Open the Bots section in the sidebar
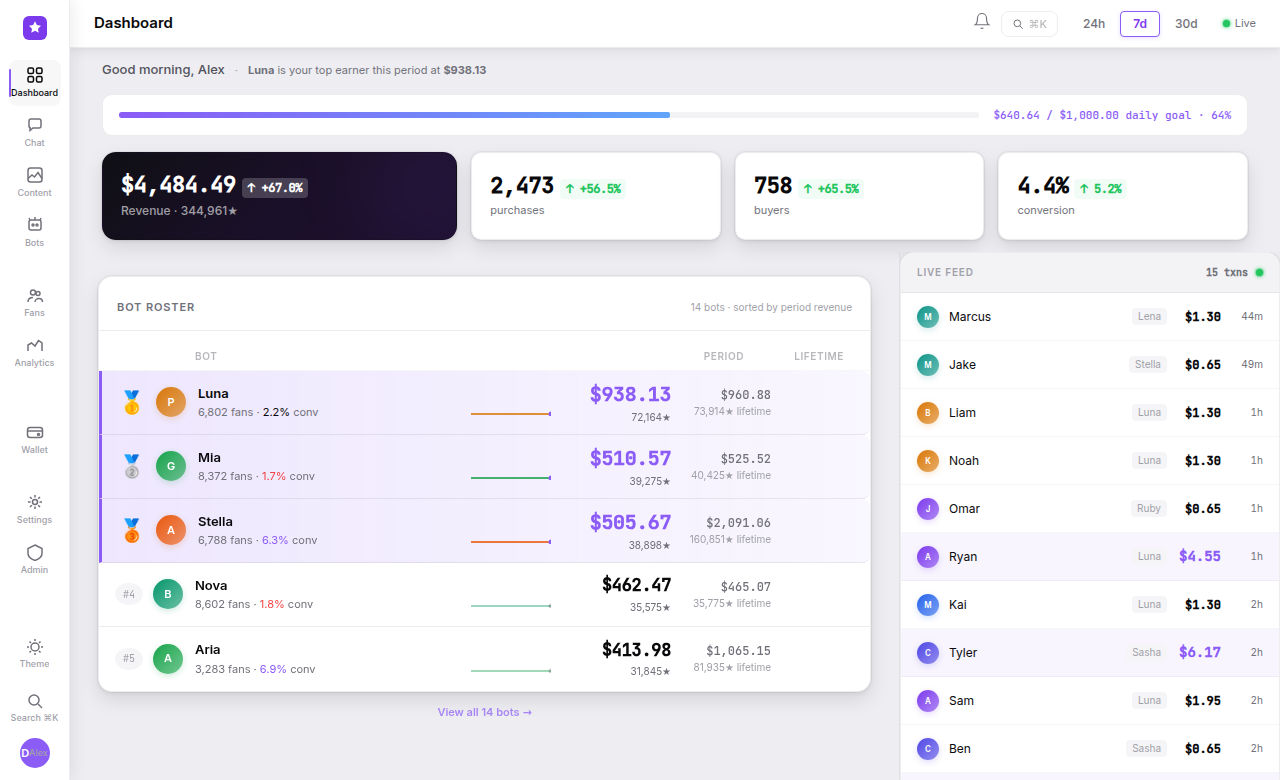1280x780 pixels. [34, 232]
